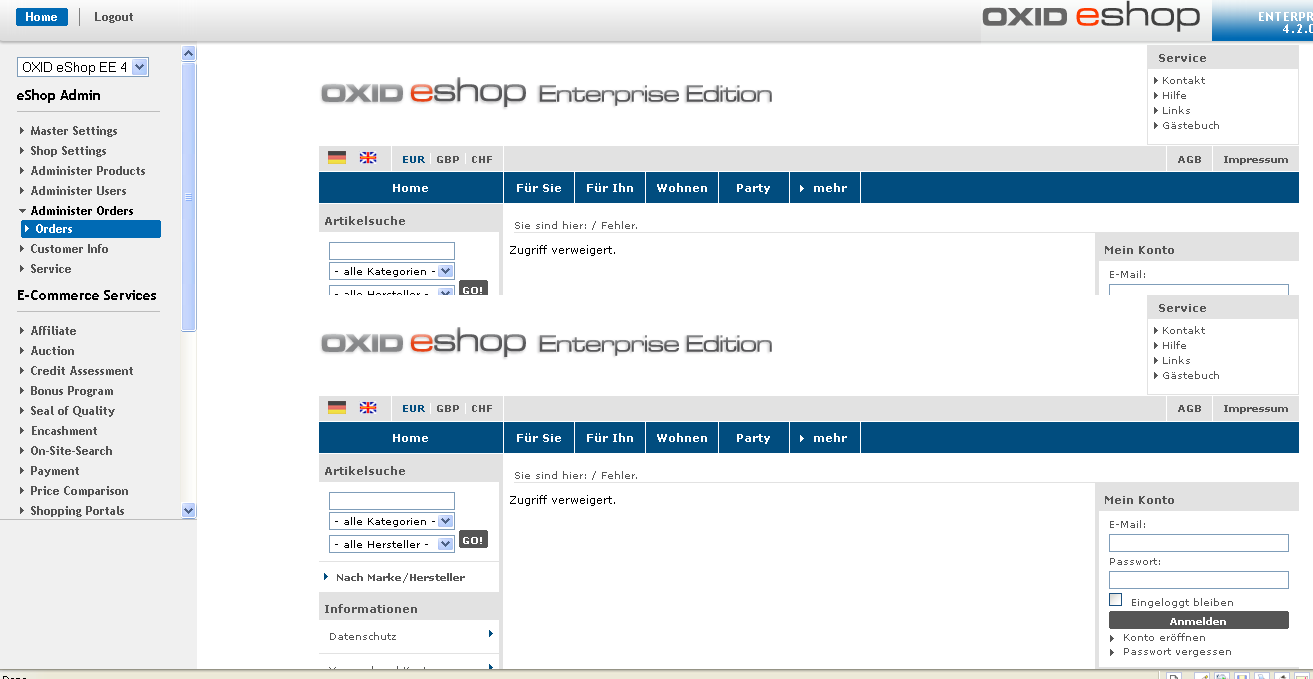Screen dimensions: 1313x679
Task: Click the Logout link in the header
Action: 113,17
